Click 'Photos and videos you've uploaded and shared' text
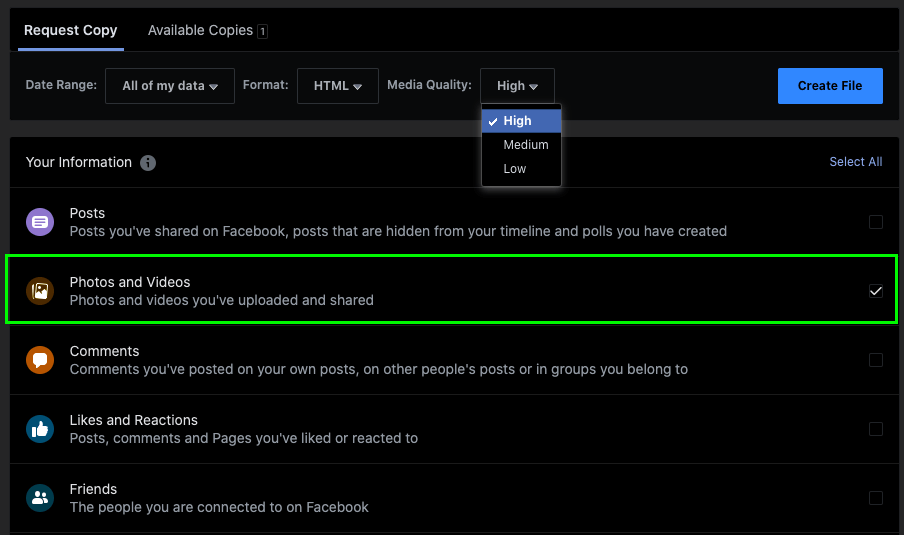The image size is (904, 535). pyautogui.click(x=221, y=300)
